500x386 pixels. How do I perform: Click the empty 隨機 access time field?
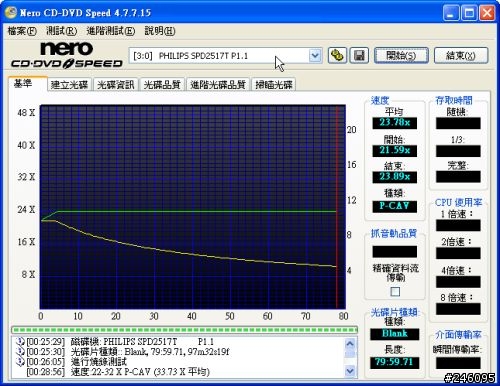[x=458, y=123]
